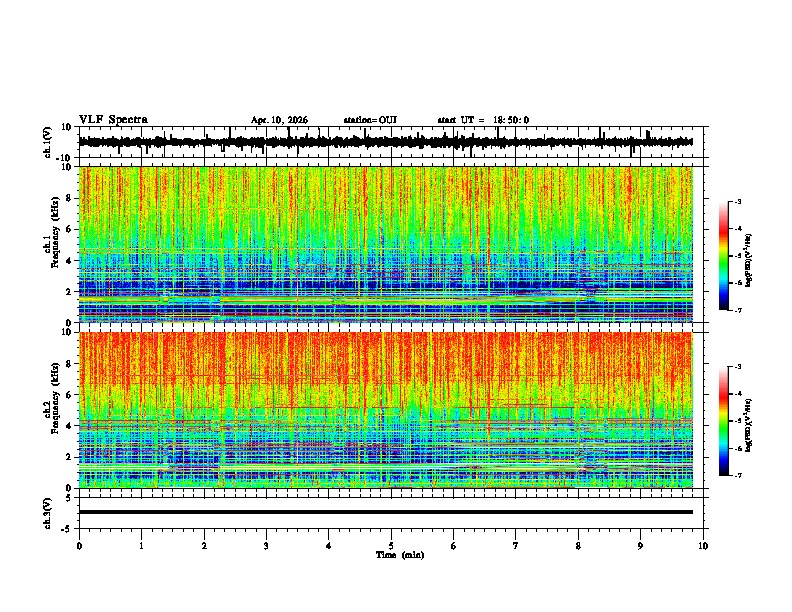
Task: Click the "-7" tick on ch.2 color bar
Action: [737, 475]
